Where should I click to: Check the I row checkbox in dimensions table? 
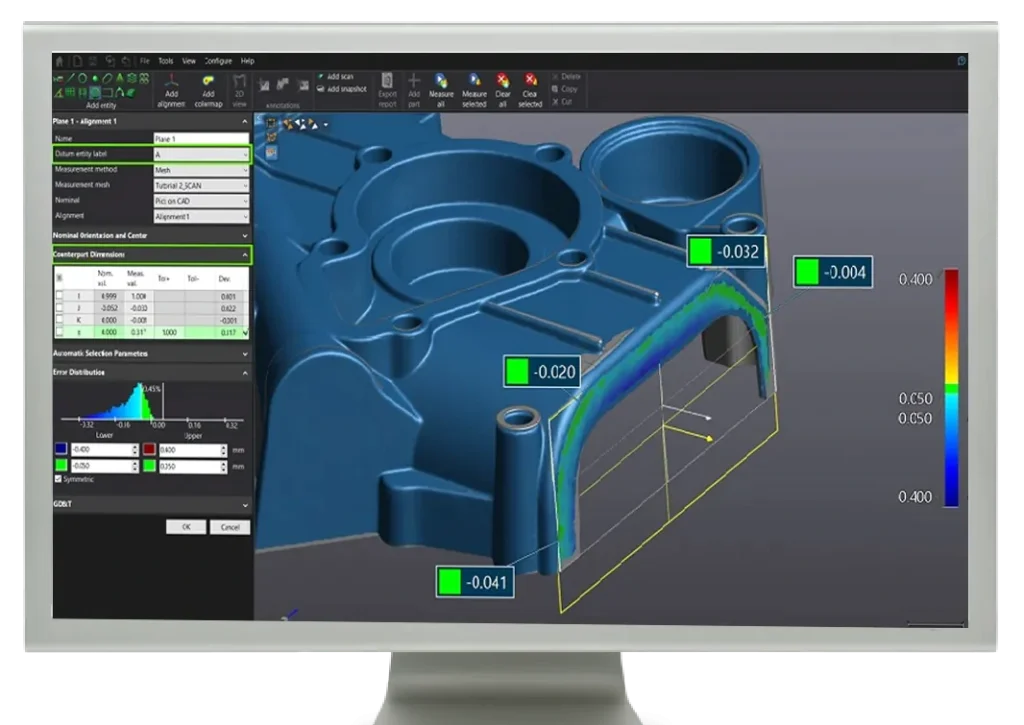pyautogui.click(x=60, y=295)
